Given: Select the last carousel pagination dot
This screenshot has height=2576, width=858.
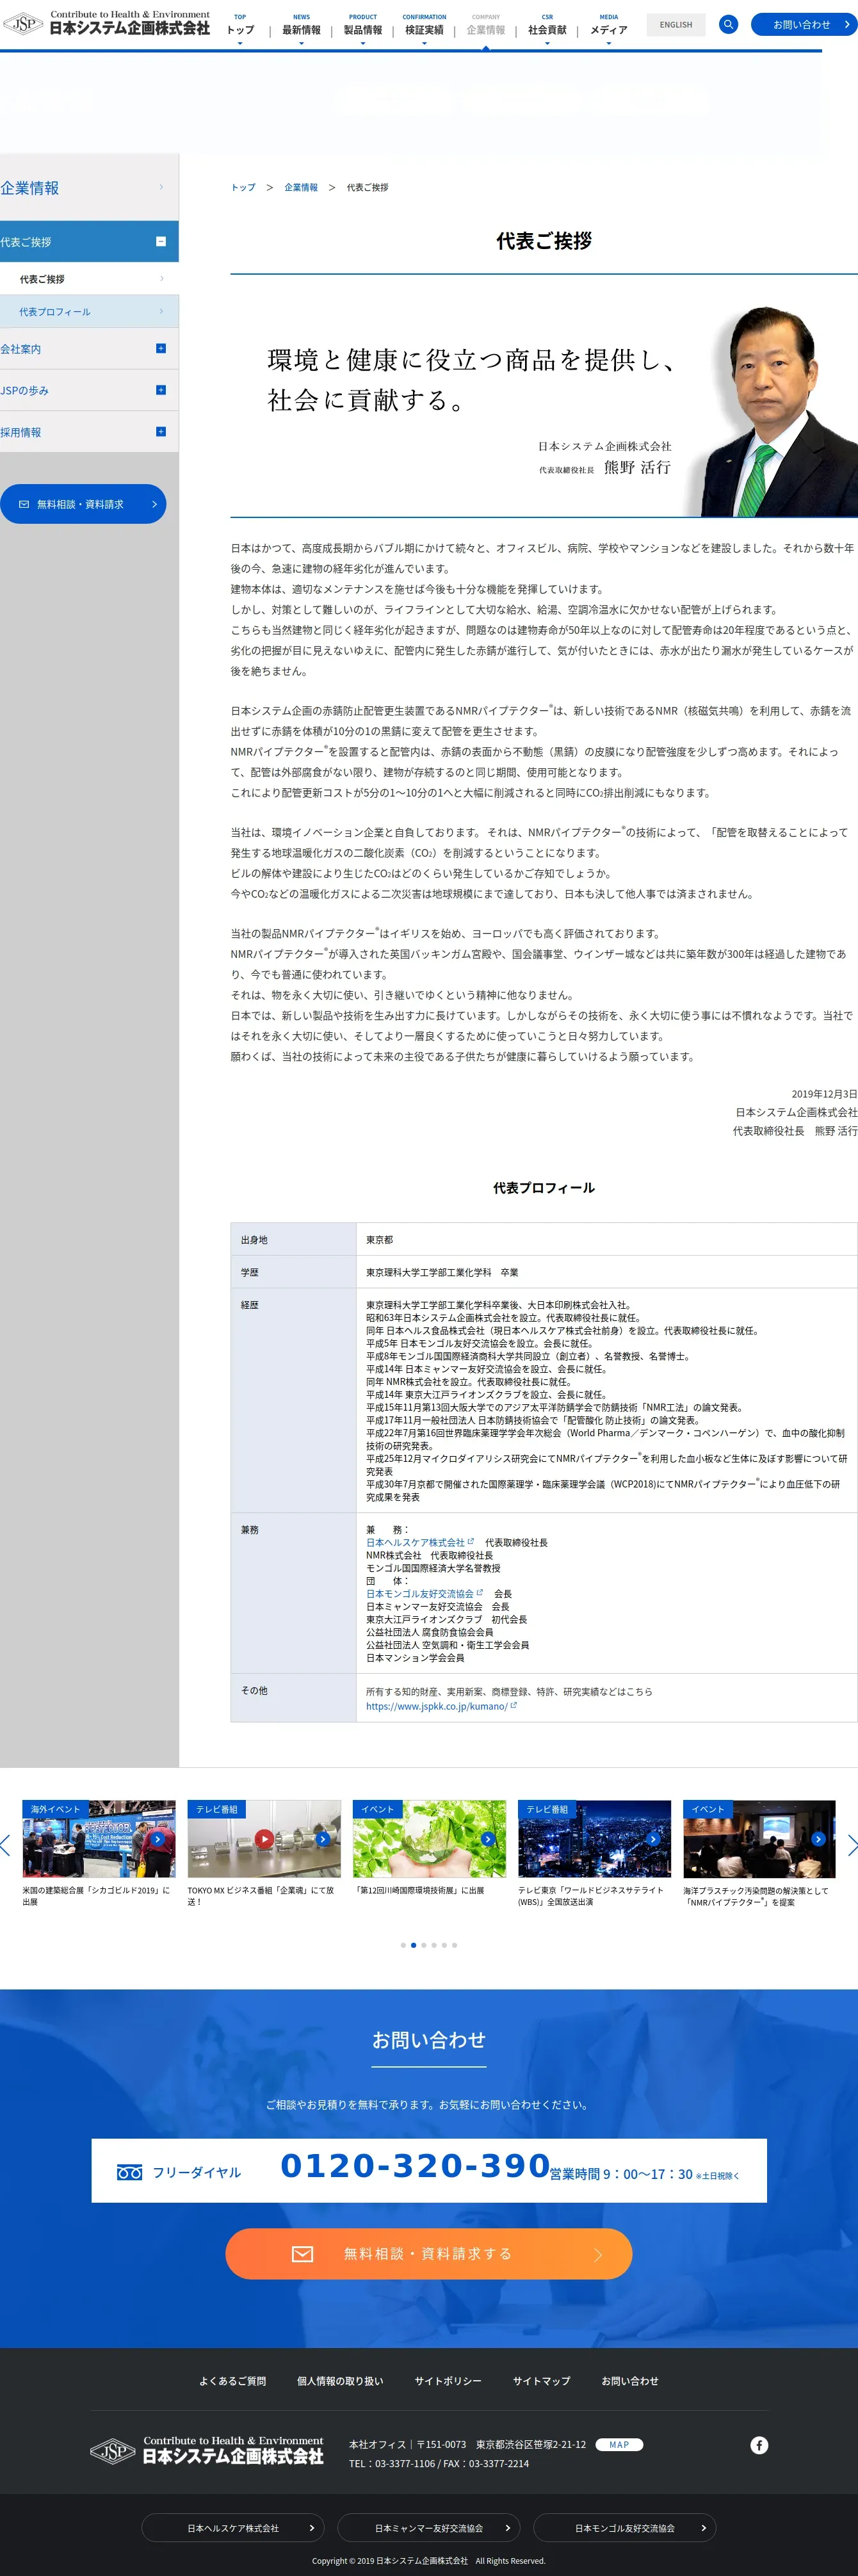Looking at the screenshot, I should pyautogui.click(x=454, y=1945).
